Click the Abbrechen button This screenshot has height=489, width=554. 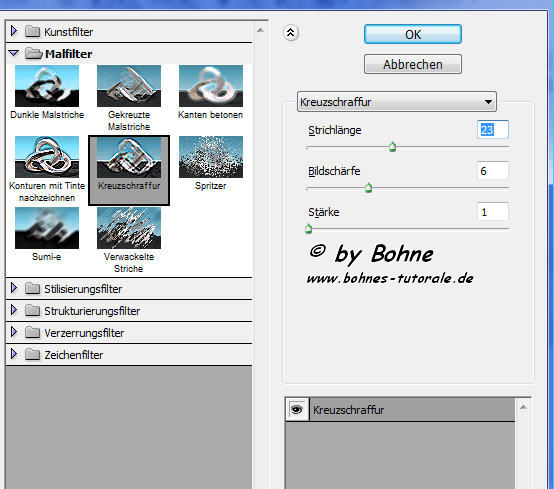click(x=413, y=64)
